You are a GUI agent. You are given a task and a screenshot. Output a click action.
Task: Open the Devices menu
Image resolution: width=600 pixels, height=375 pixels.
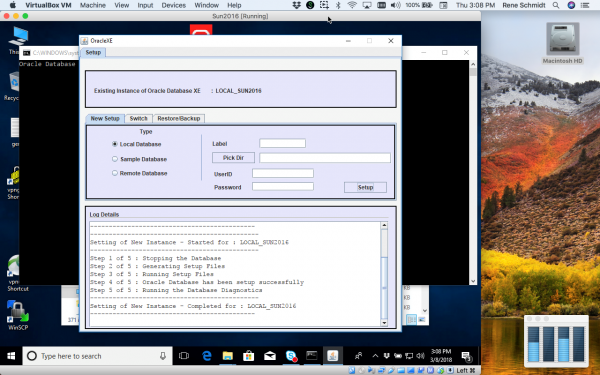pyautogui.click(x=174, y=5)
